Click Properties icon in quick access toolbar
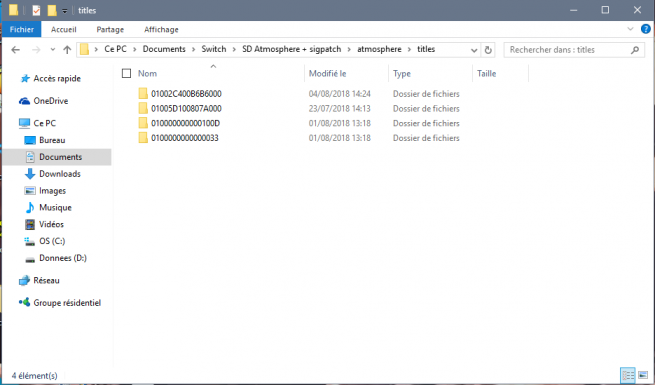The image size is (655, 385). [x=36, y=10]
